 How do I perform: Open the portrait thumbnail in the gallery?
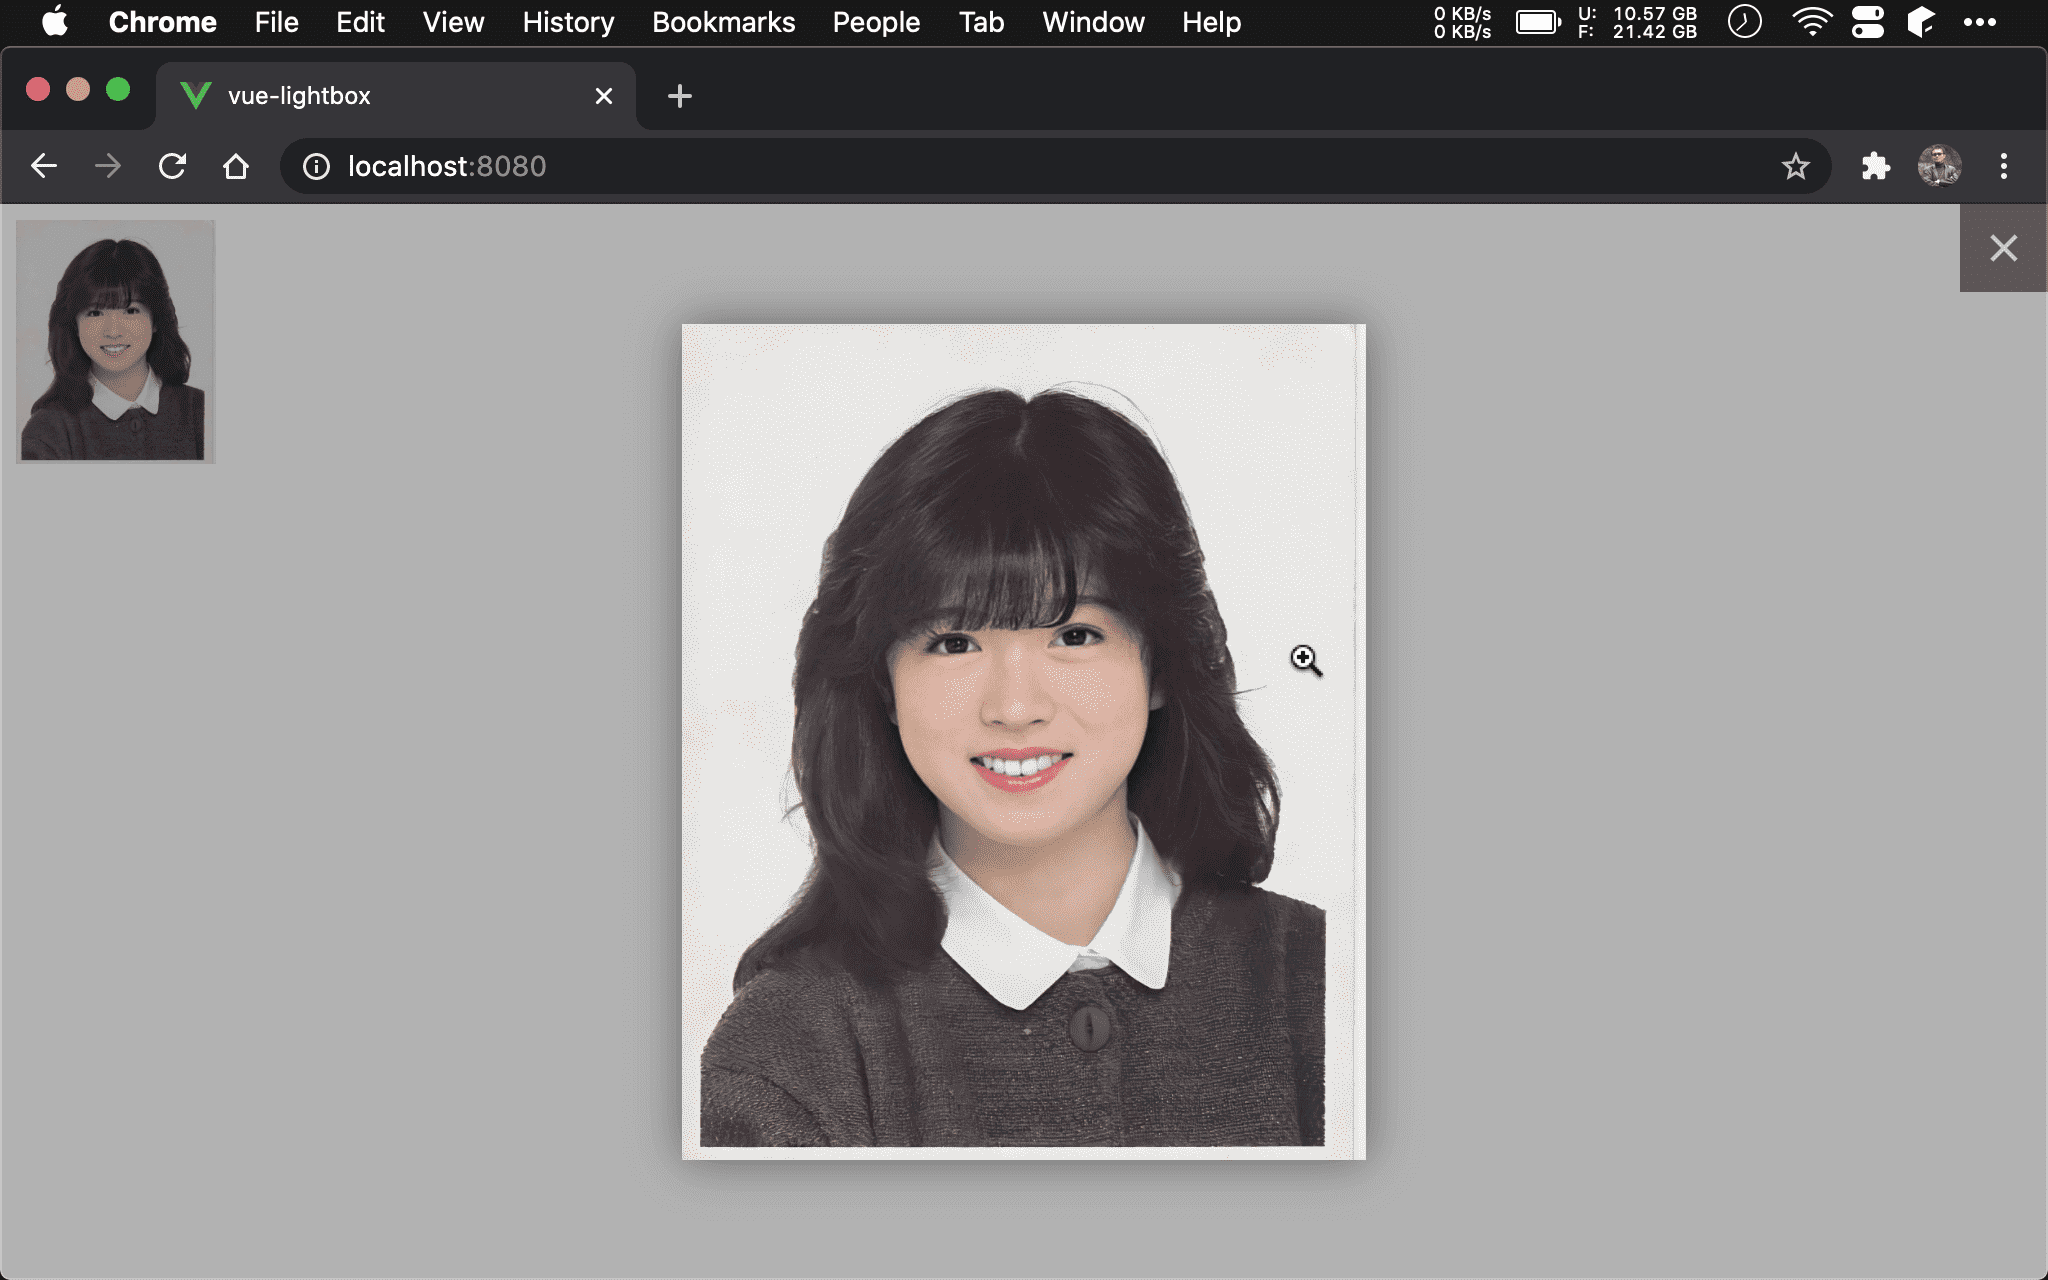[115, 341]
